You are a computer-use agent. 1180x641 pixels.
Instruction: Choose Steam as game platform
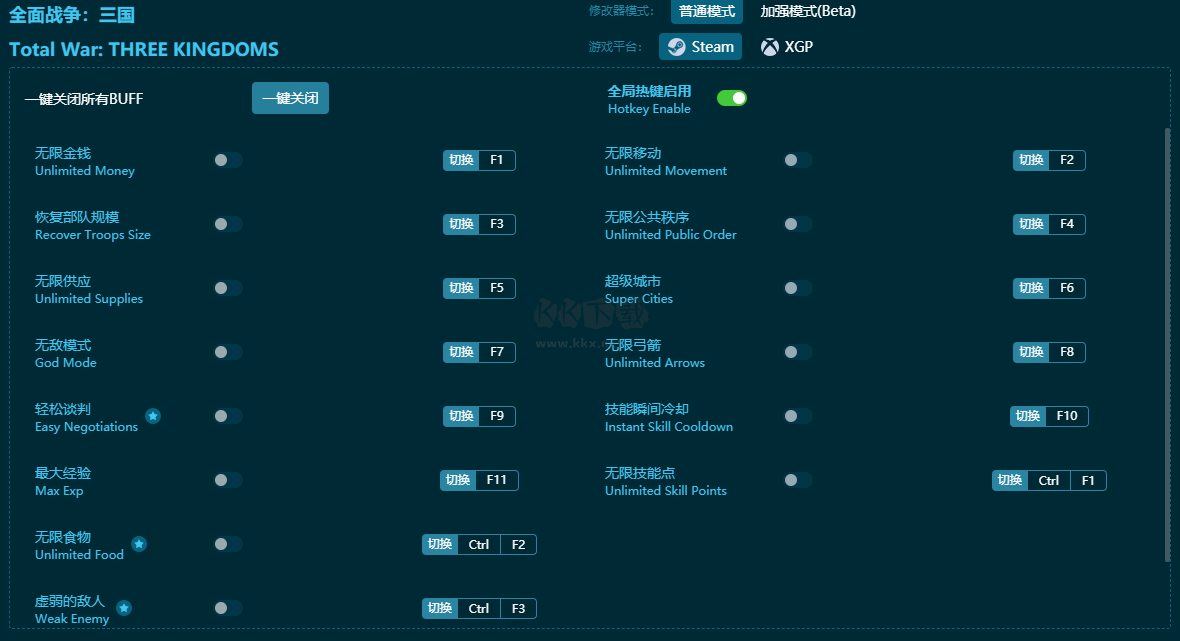point(701,47)
